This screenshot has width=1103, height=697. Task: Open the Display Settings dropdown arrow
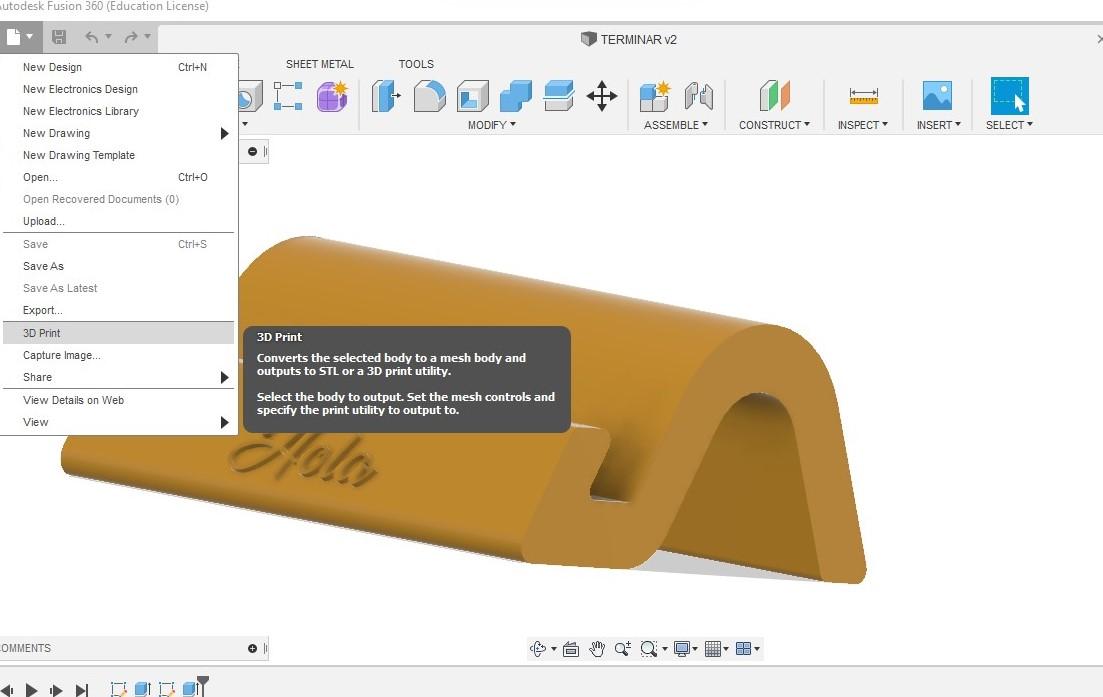click(695, 649)
